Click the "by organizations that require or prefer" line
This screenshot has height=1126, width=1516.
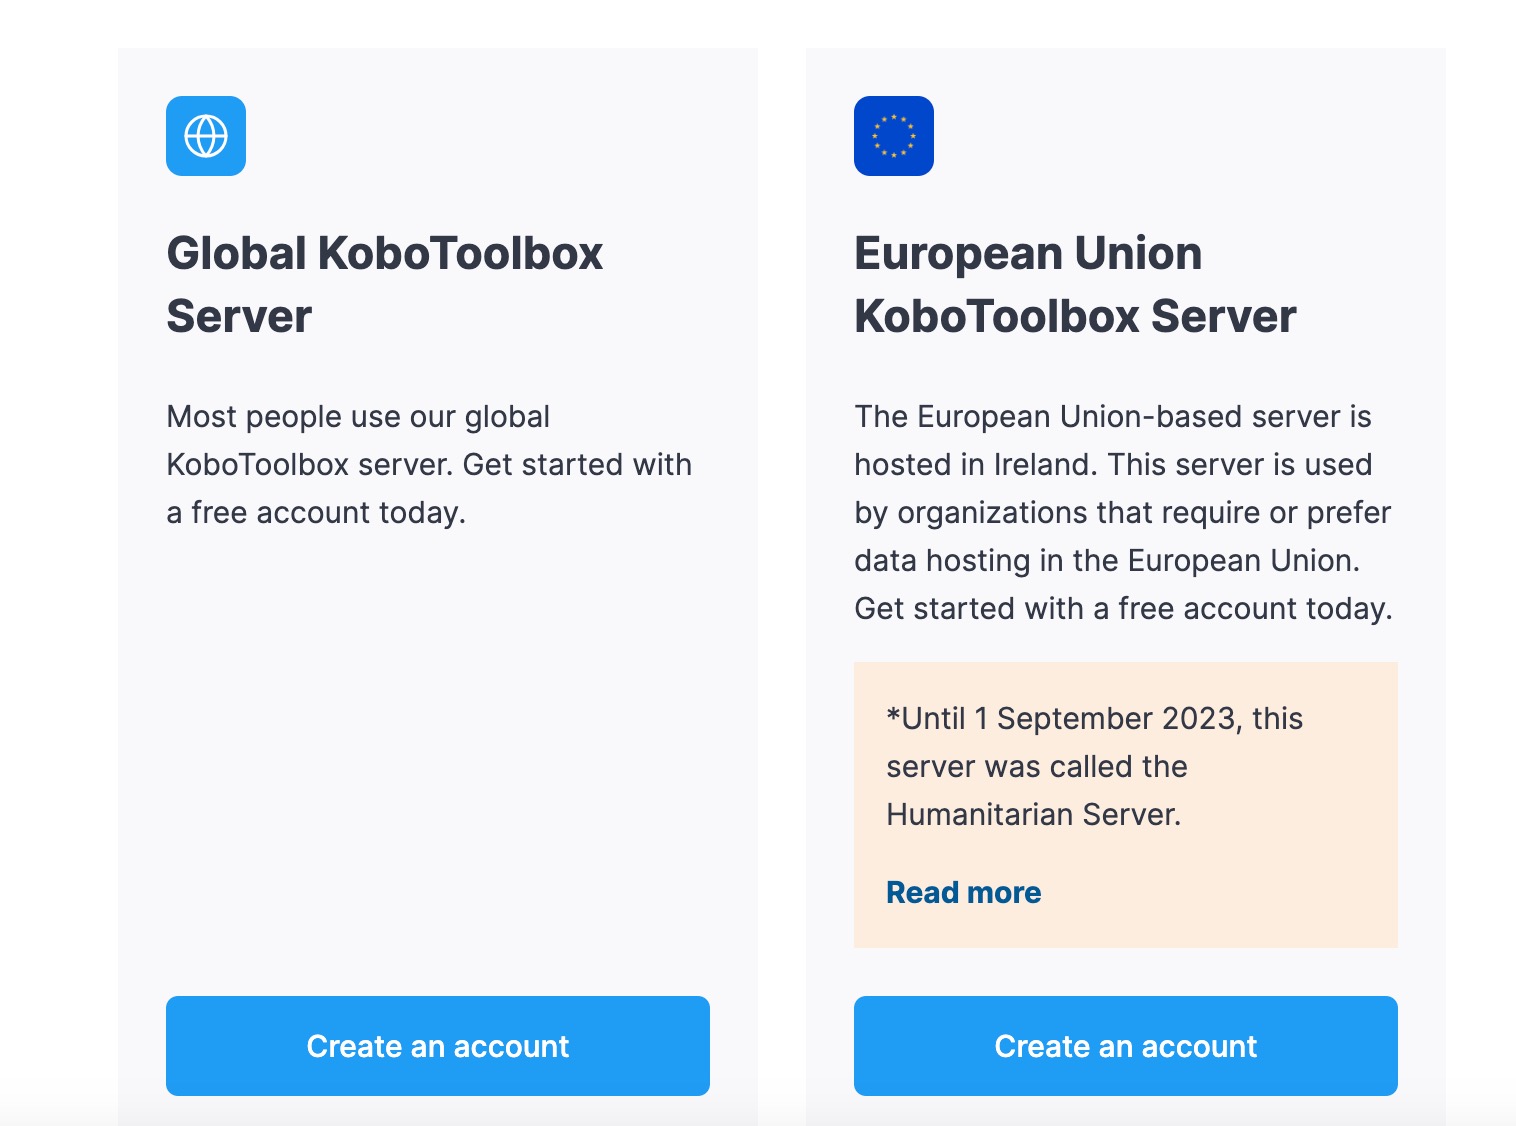(1122, 512)
